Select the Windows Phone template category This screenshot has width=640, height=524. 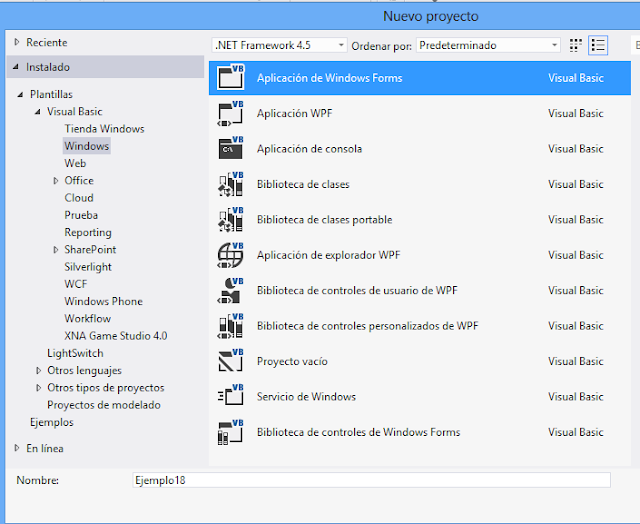tap(103, 301)
